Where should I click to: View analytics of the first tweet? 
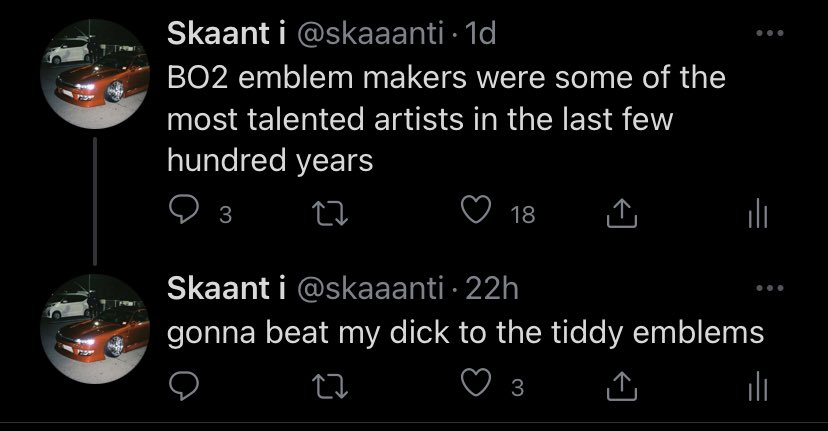coord(757,213)
